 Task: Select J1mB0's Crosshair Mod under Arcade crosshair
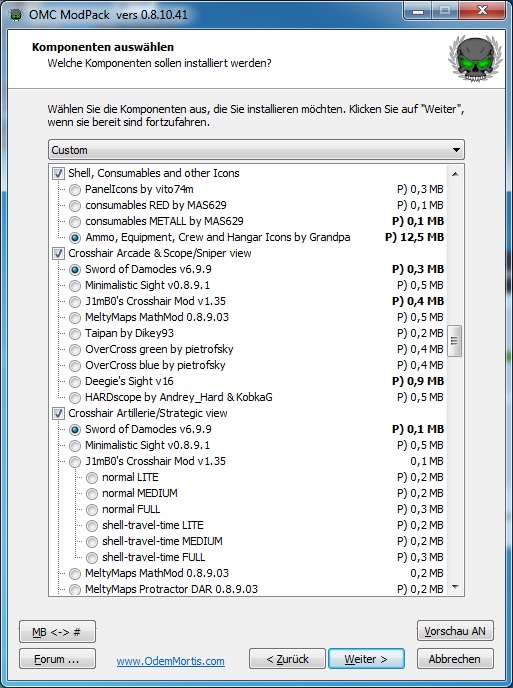[75, 302]
